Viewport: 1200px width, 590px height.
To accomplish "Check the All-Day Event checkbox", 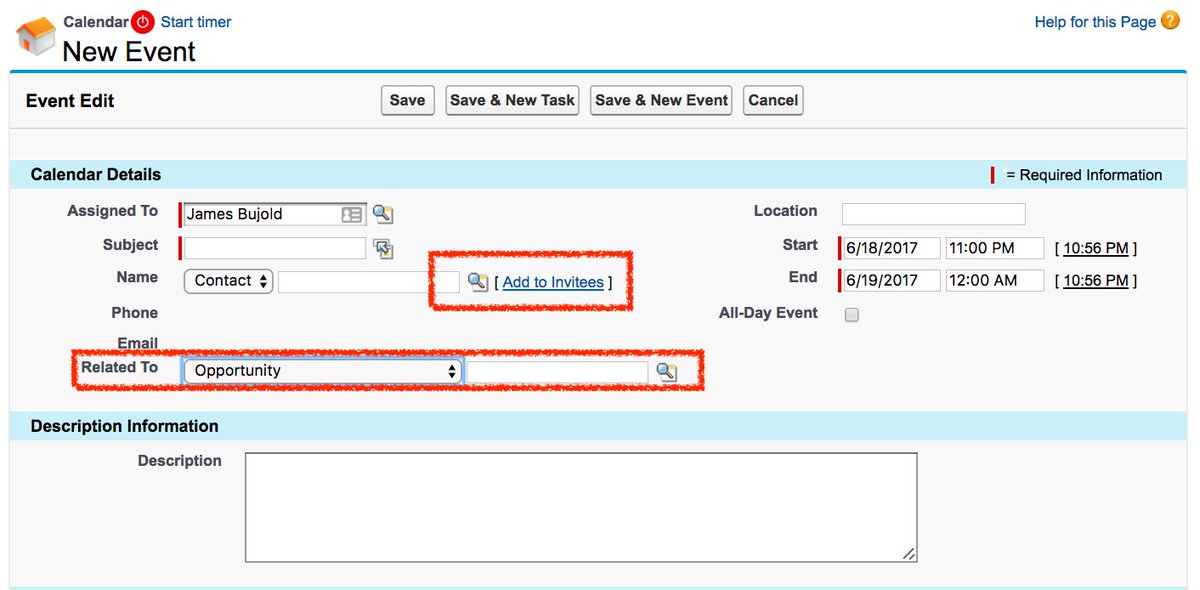I will (x=852, y=315).
